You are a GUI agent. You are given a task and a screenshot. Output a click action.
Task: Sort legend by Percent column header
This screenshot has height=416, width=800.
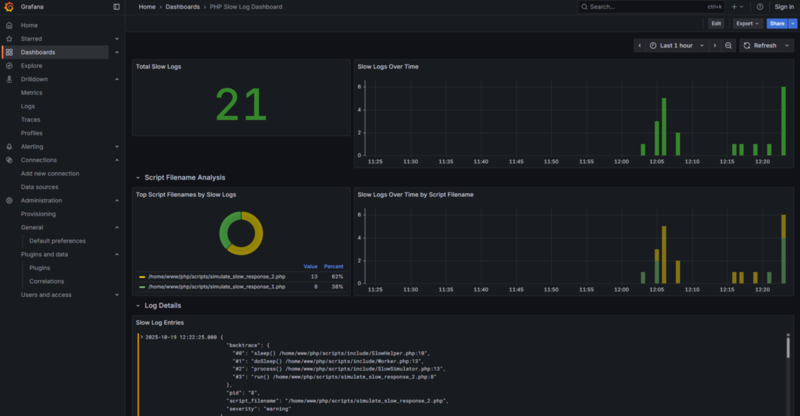[334, 266]
